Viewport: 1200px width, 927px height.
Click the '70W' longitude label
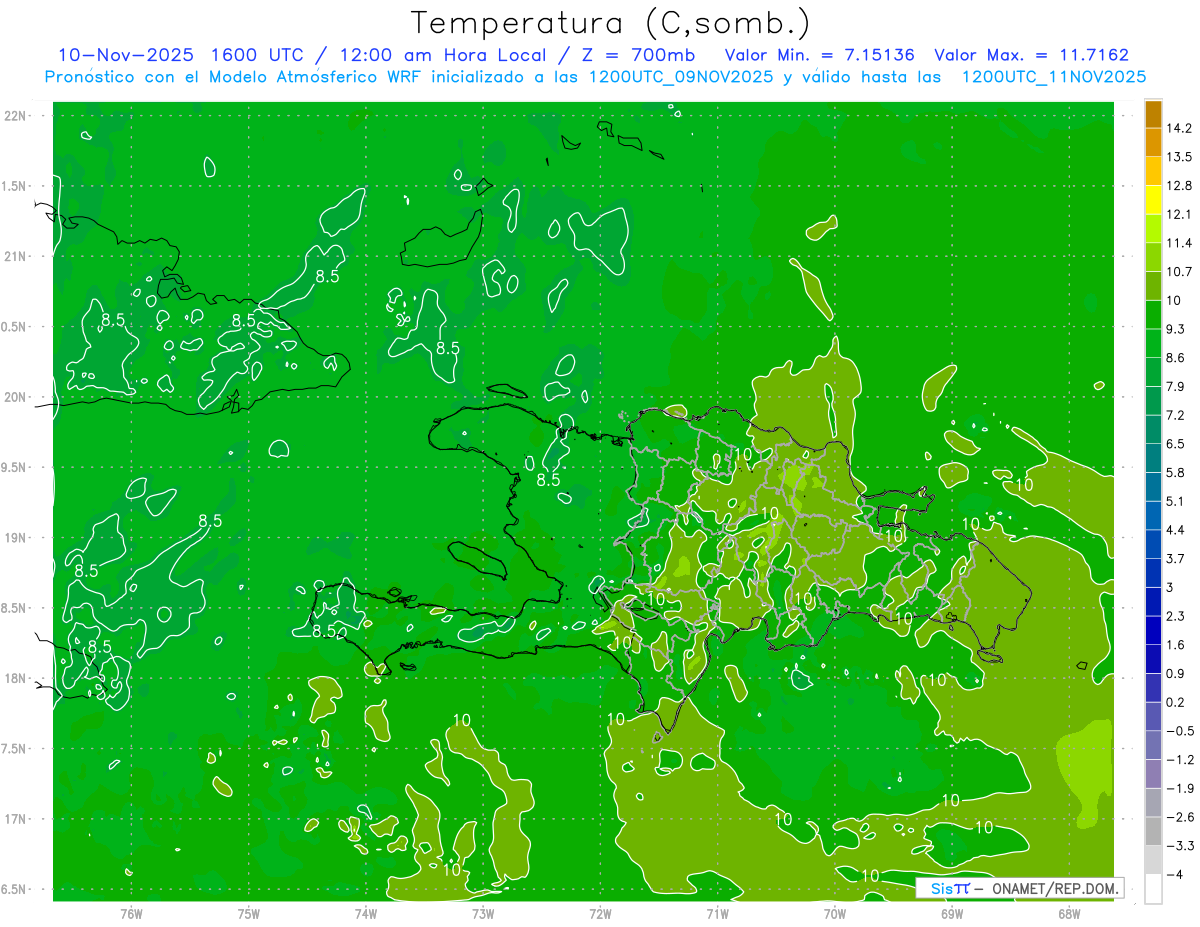pyautogui.click(x=835, y=913)
